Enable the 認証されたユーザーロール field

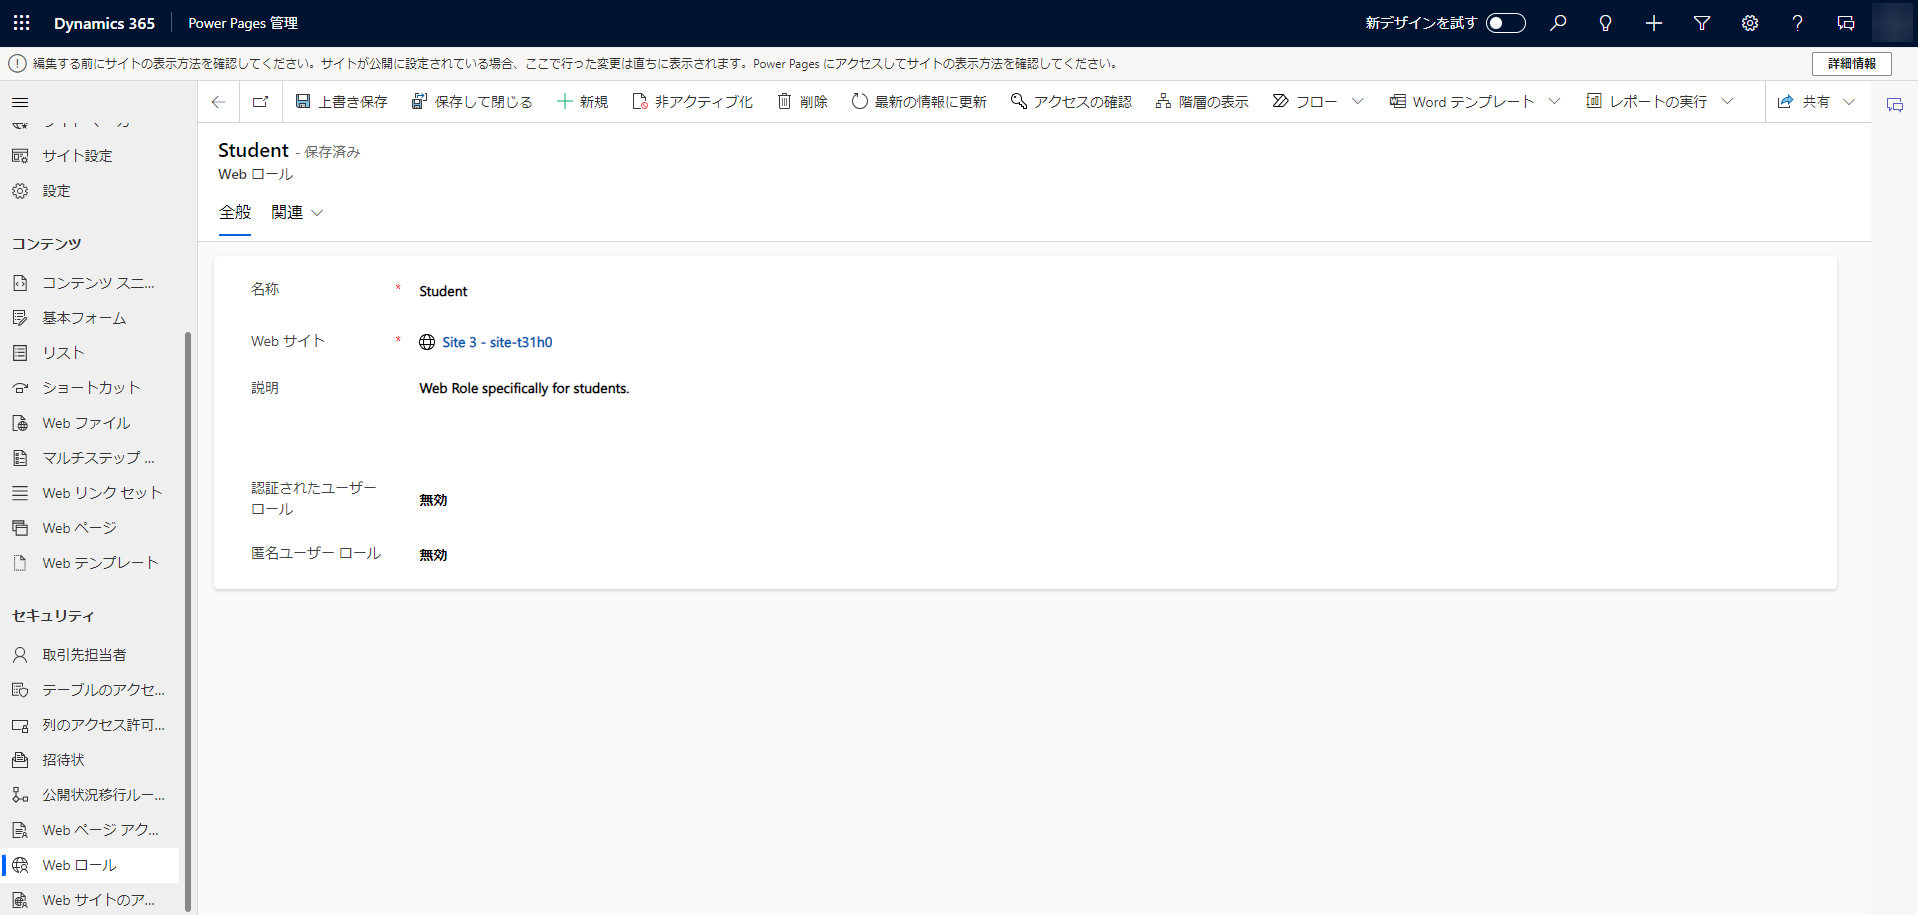[x=433, y=500]
